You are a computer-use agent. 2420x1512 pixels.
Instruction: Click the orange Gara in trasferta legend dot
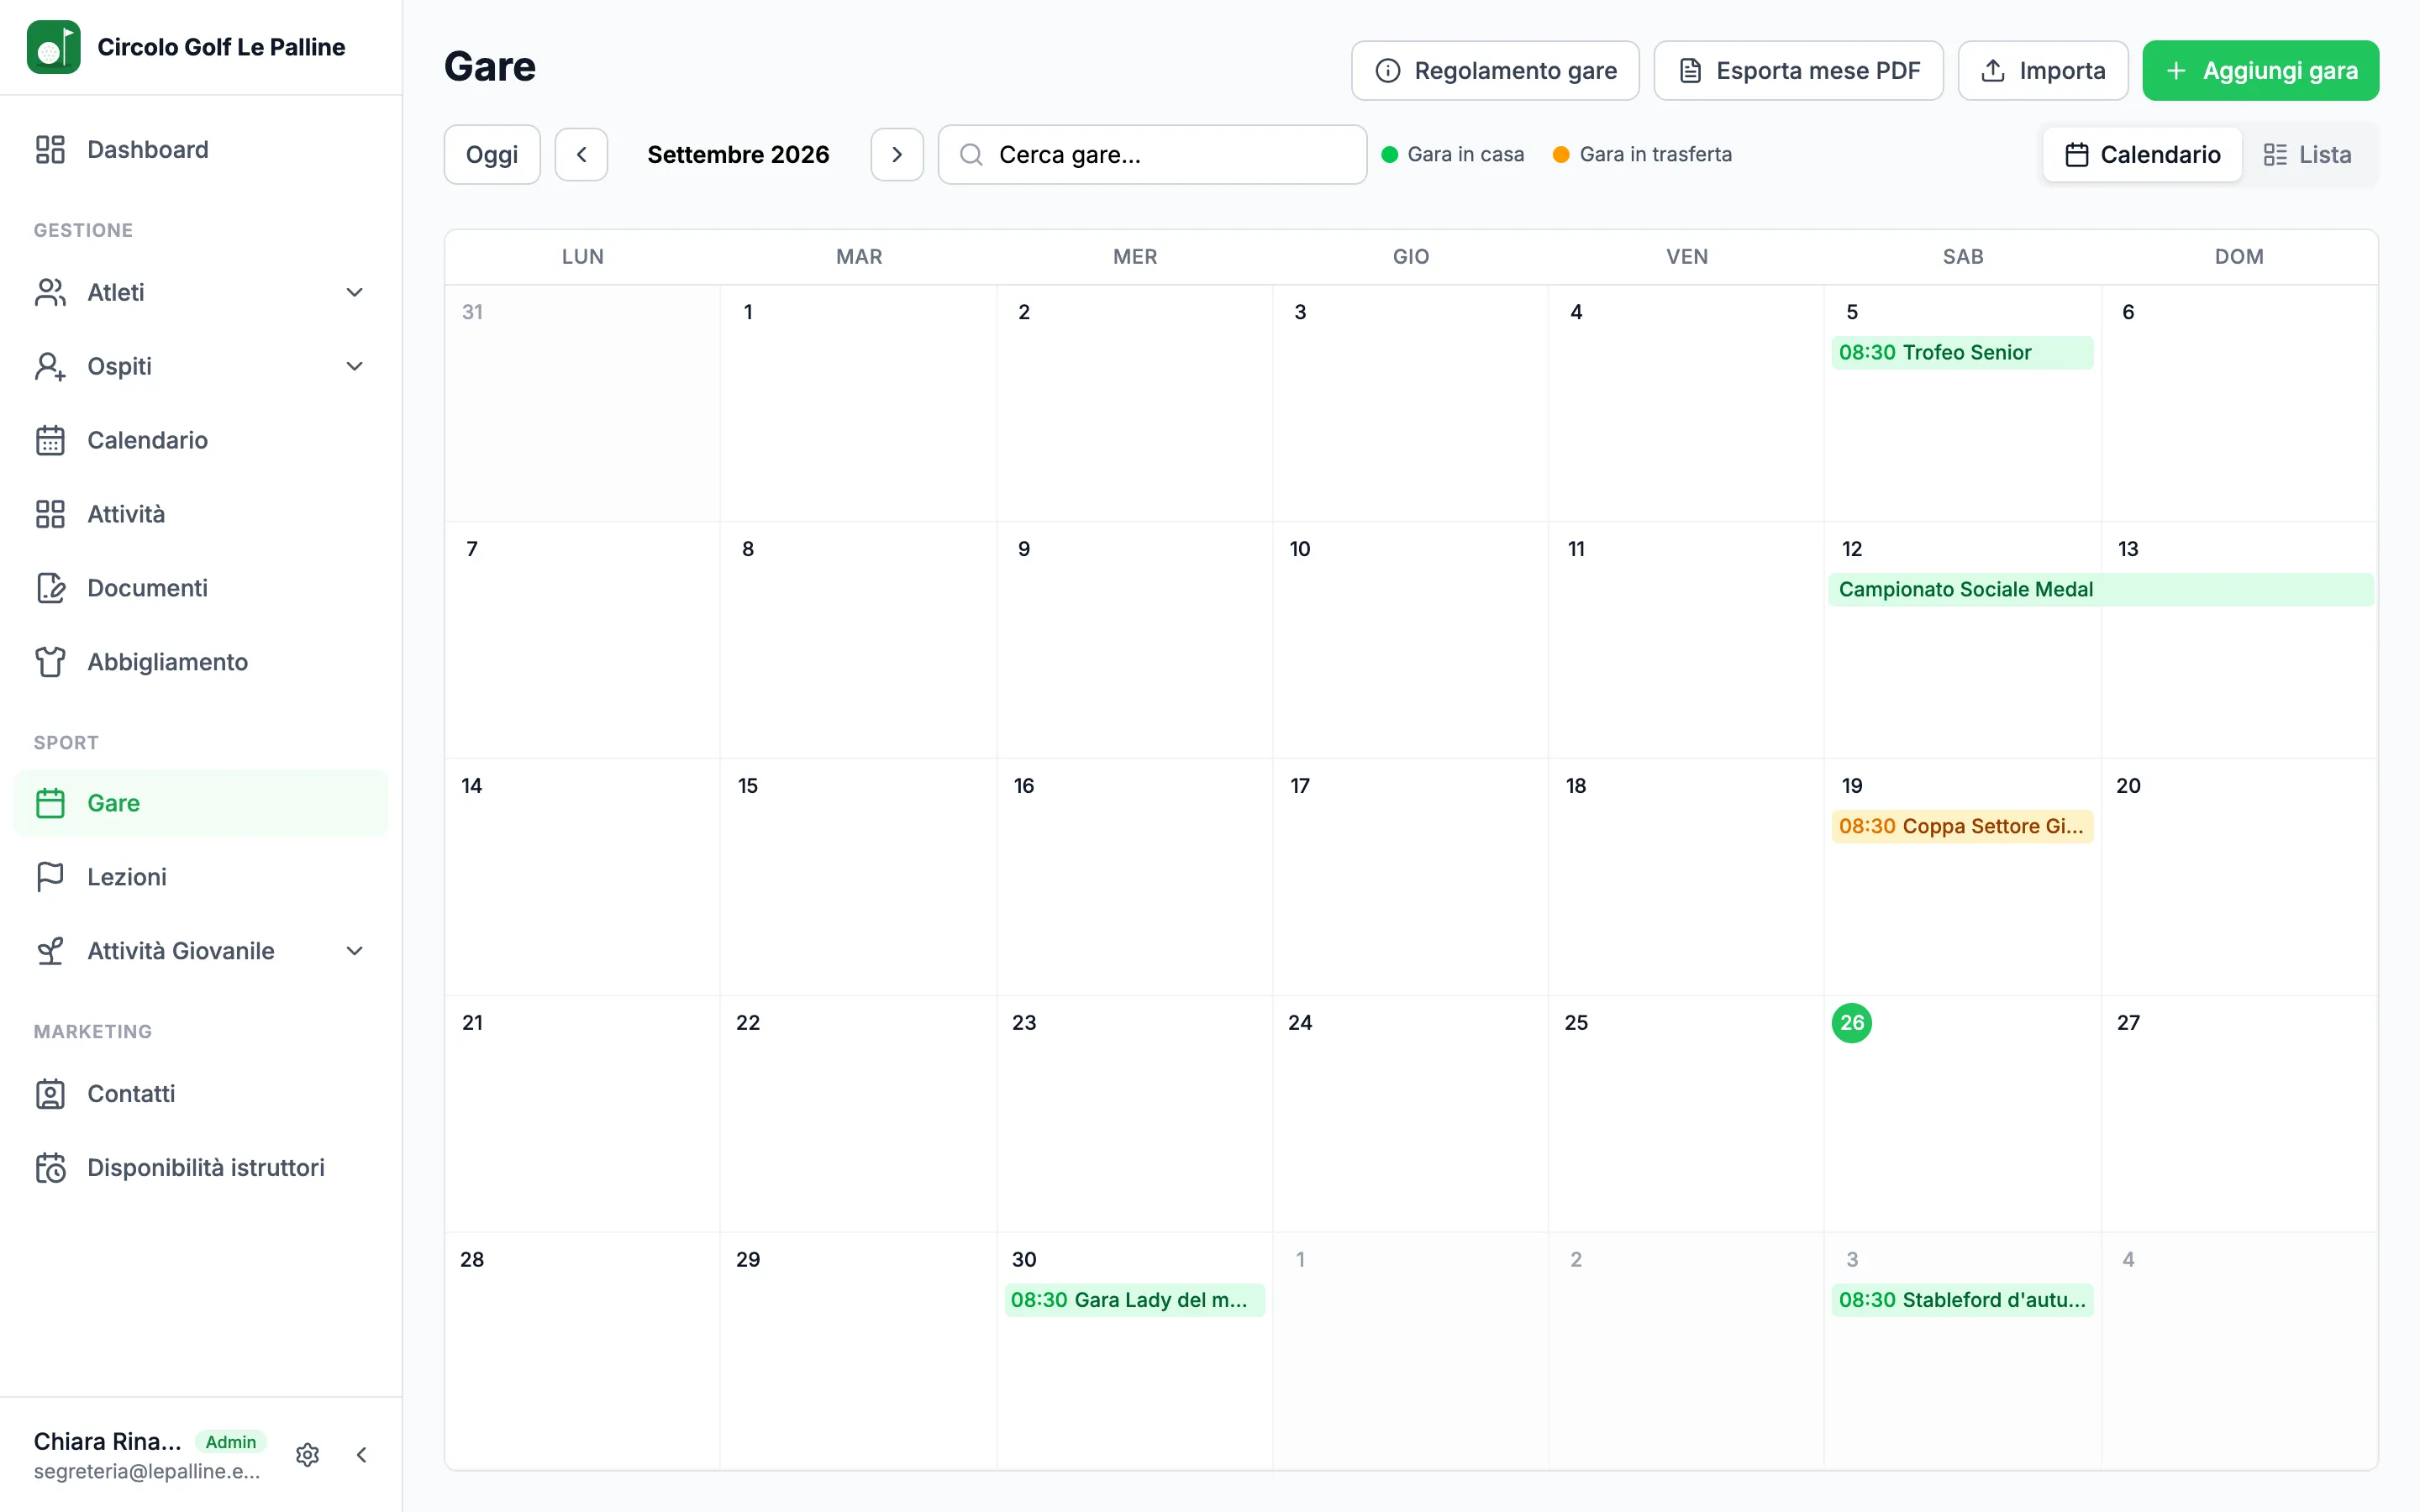1561,155
